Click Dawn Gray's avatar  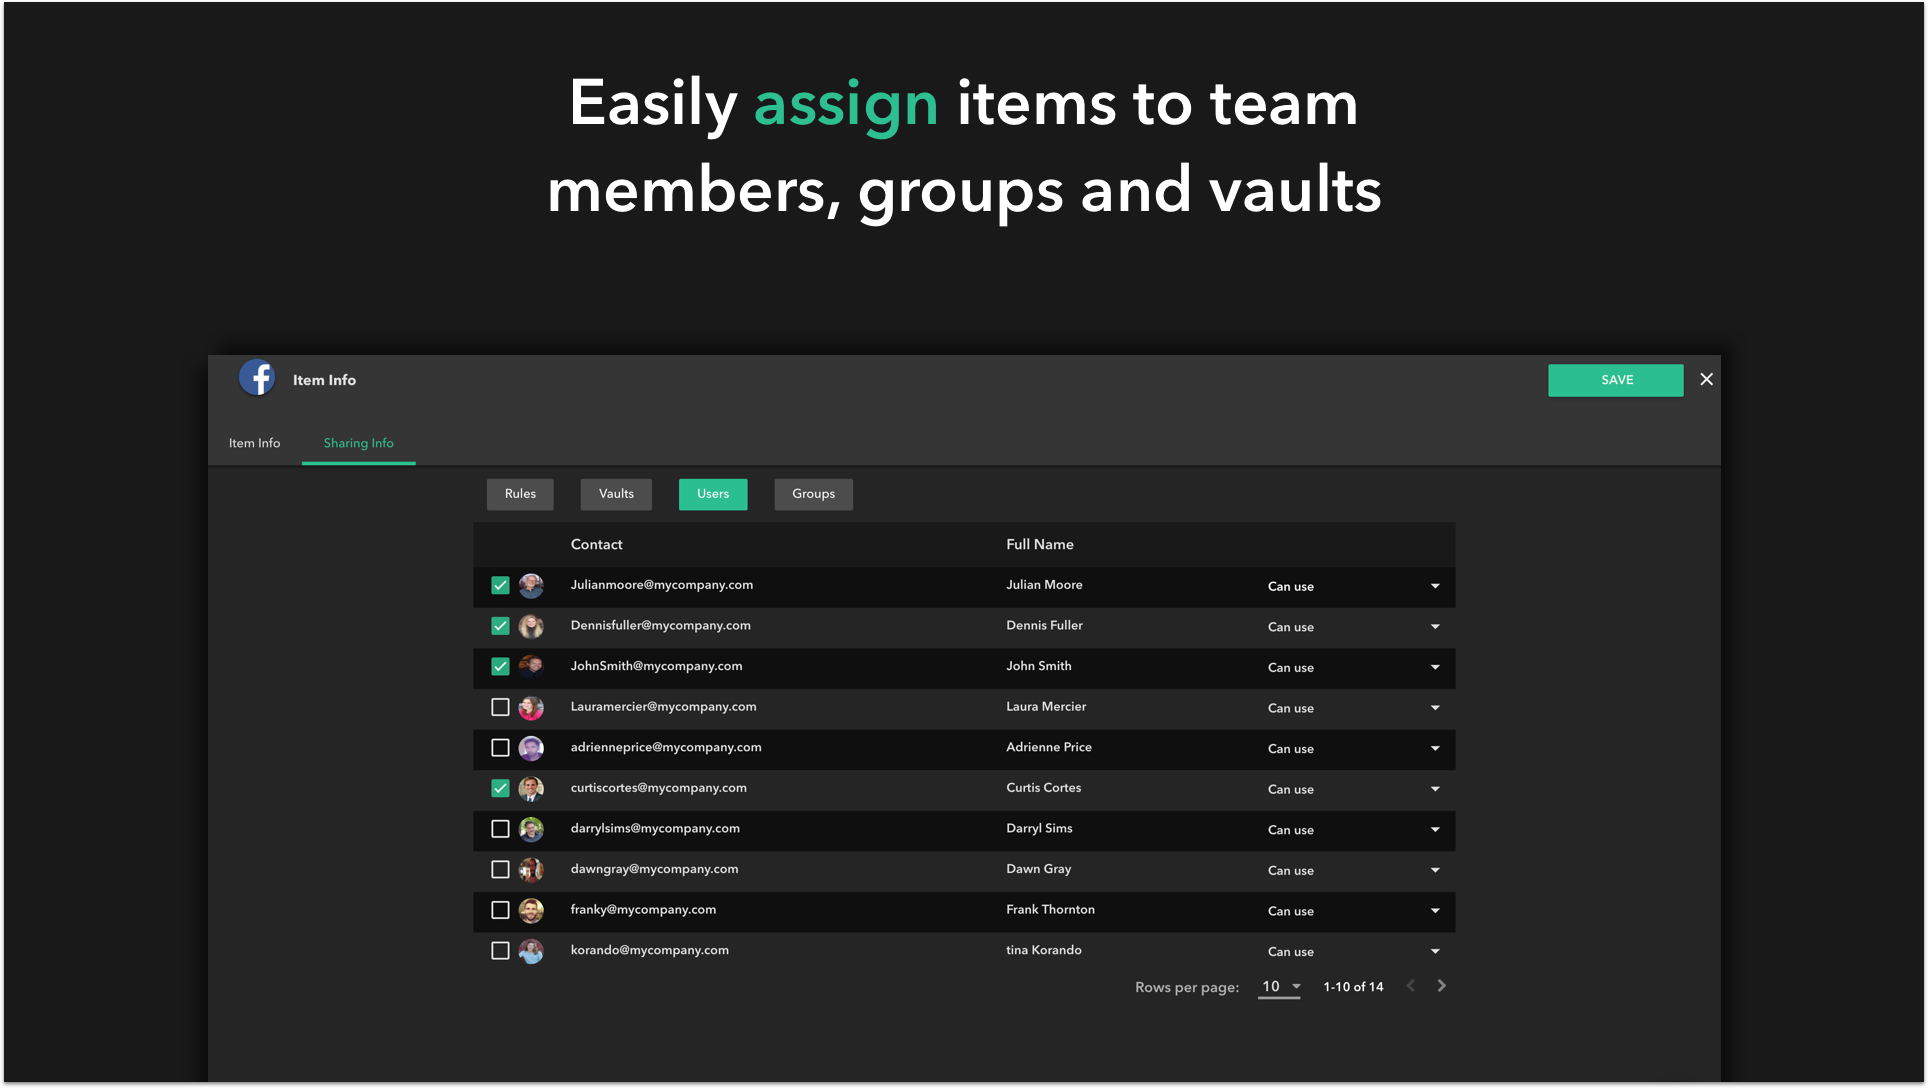531,869
